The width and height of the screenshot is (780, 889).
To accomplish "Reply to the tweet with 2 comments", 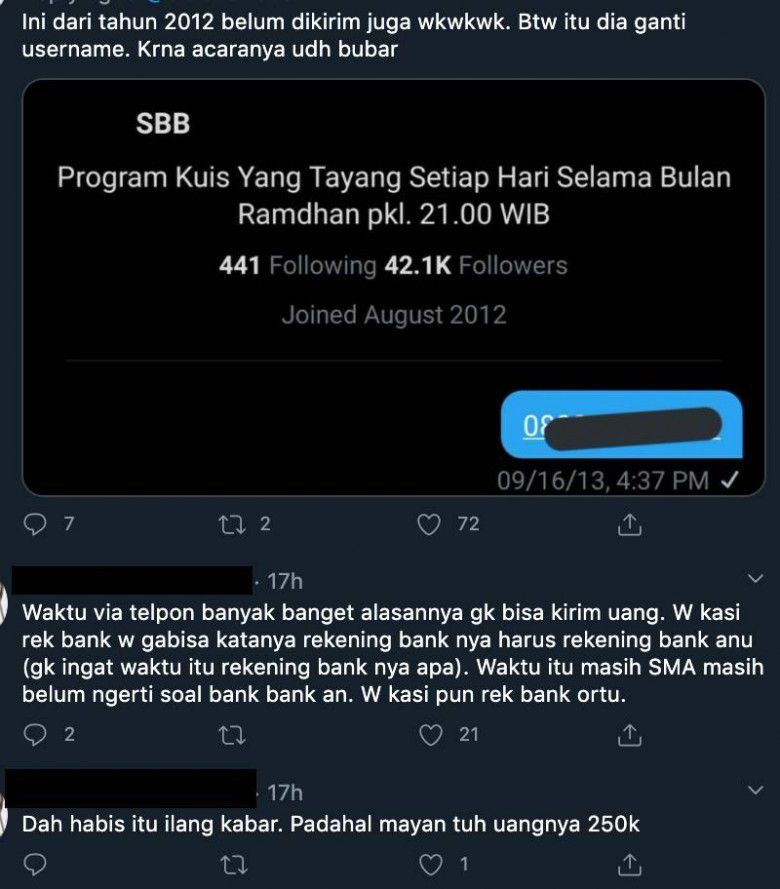I will (35, 735).
